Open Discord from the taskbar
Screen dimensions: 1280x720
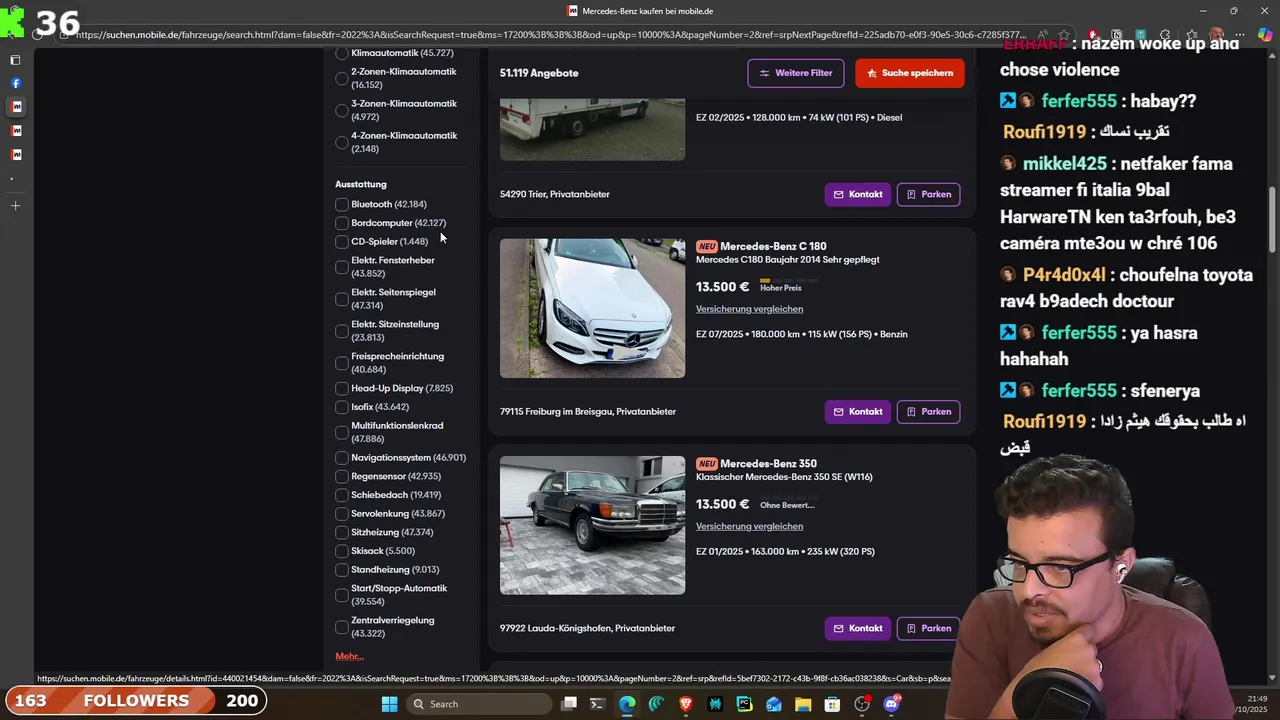[892, 704]
